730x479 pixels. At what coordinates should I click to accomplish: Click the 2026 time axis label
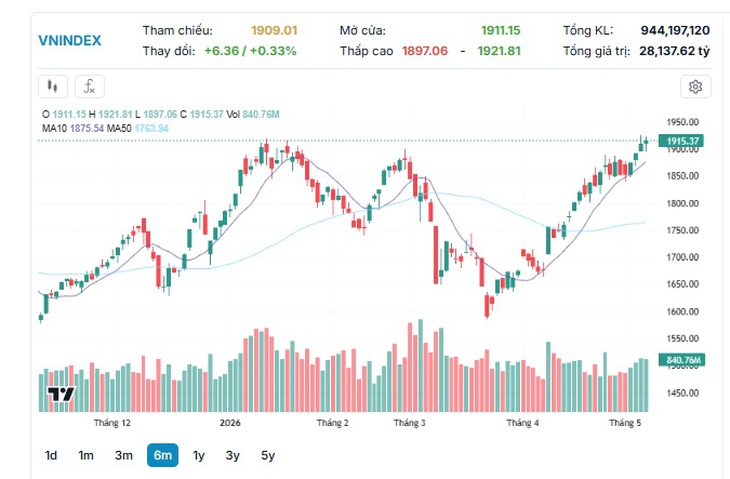click(x=230, y=423)
